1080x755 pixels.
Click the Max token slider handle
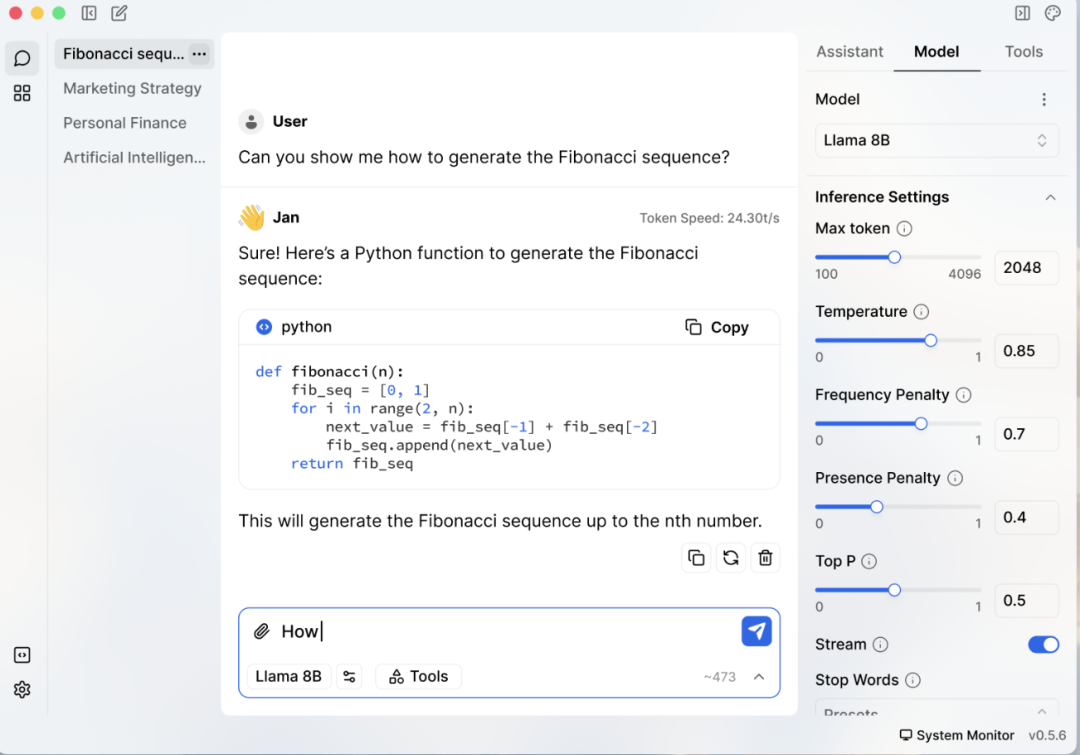pos(894,257)
